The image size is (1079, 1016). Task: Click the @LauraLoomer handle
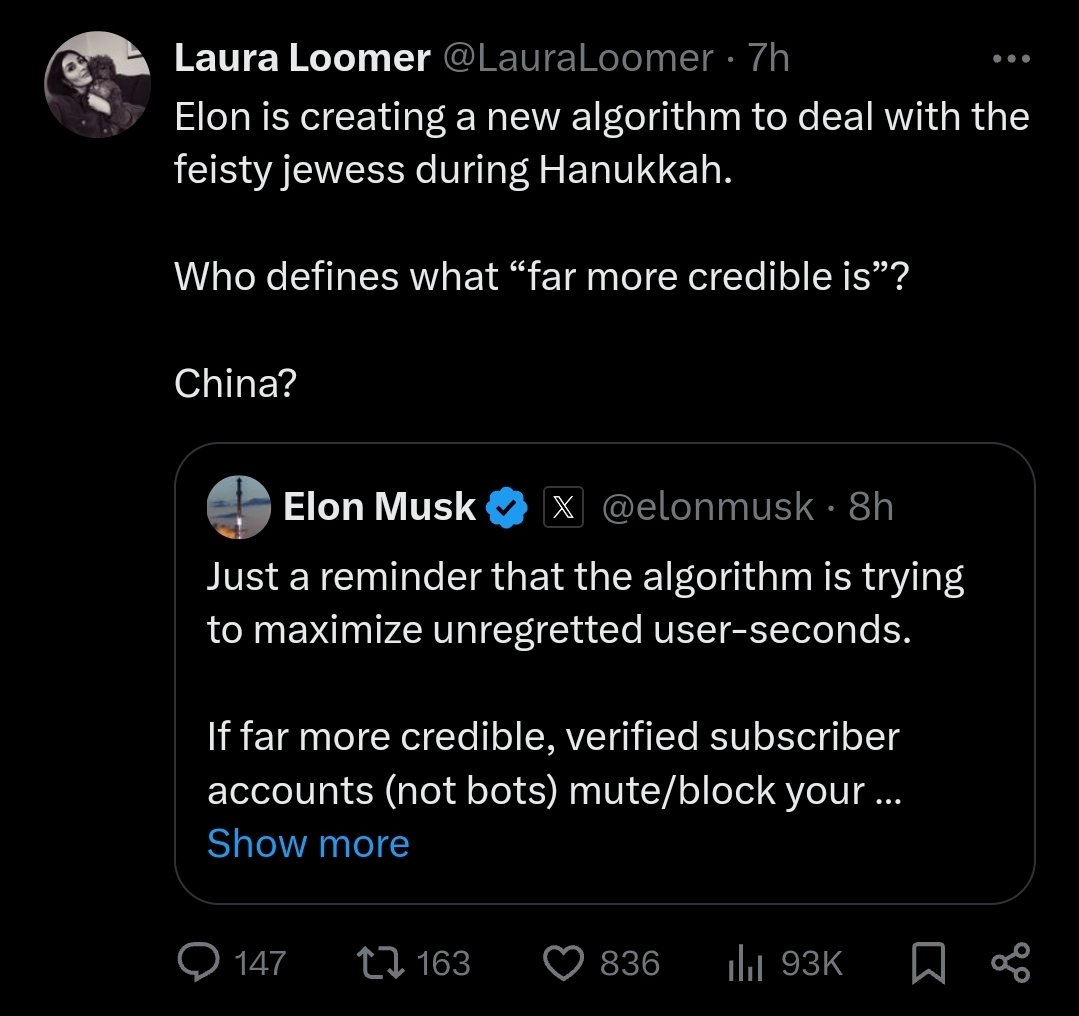(577, 59)
